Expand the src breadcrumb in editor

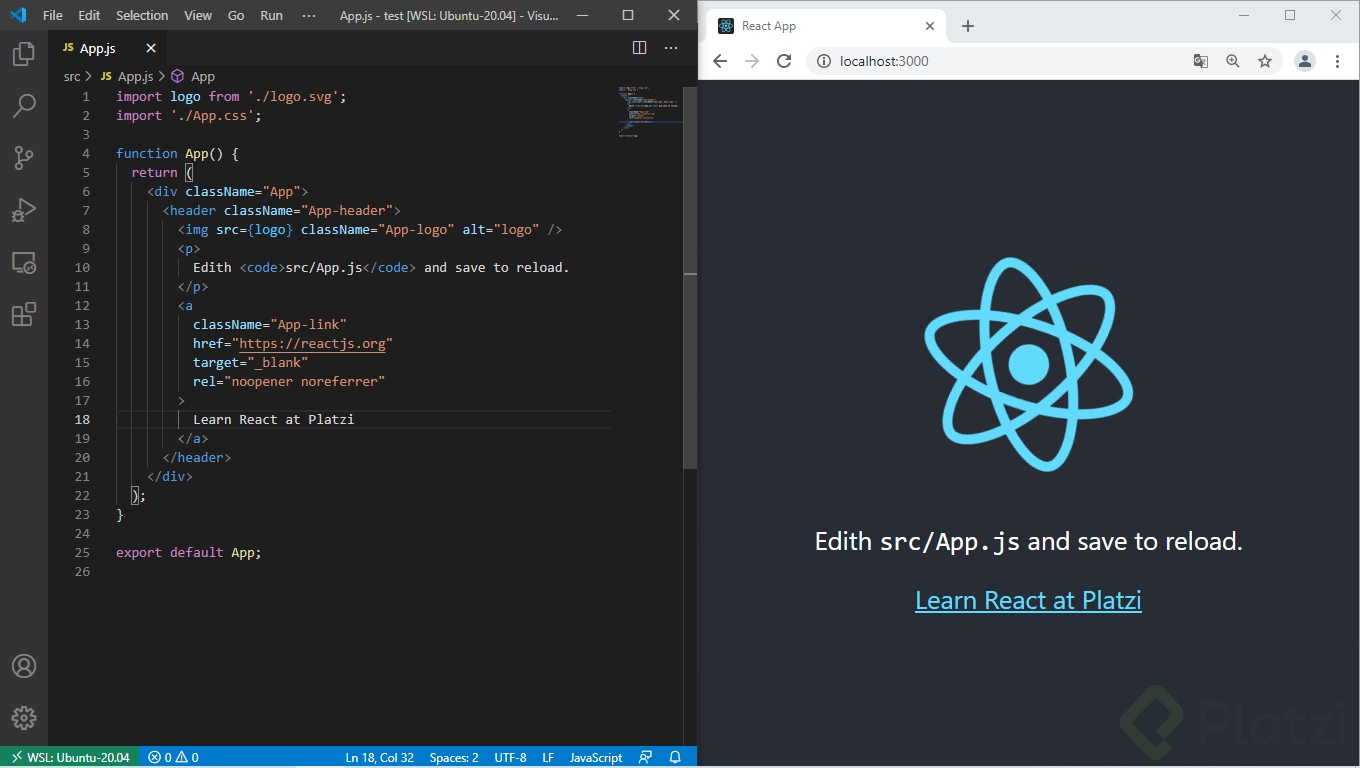[72, 76]
